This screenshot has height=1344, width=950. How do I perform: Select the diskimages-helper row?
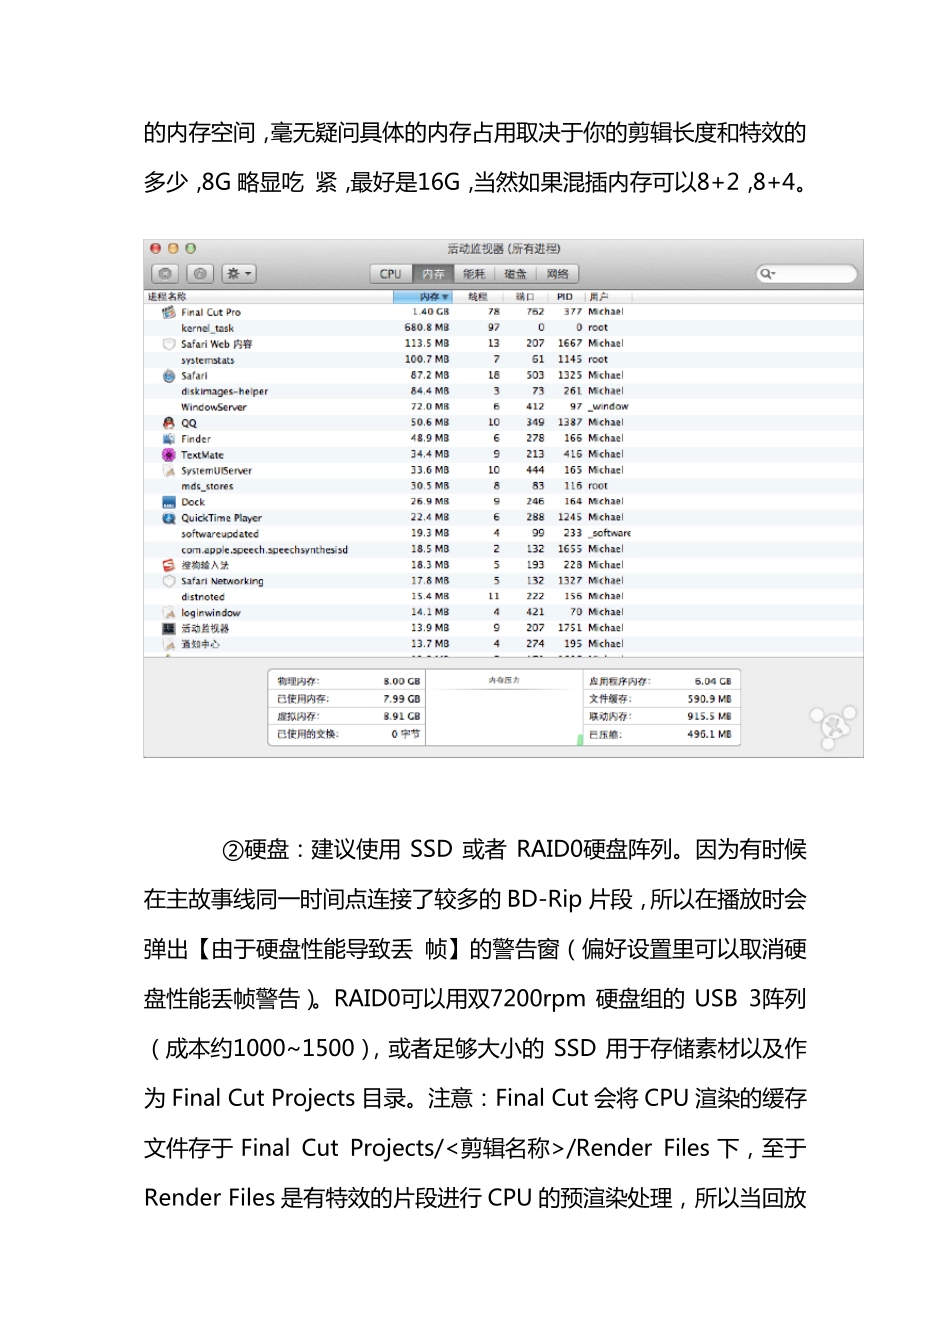[503, 391]
